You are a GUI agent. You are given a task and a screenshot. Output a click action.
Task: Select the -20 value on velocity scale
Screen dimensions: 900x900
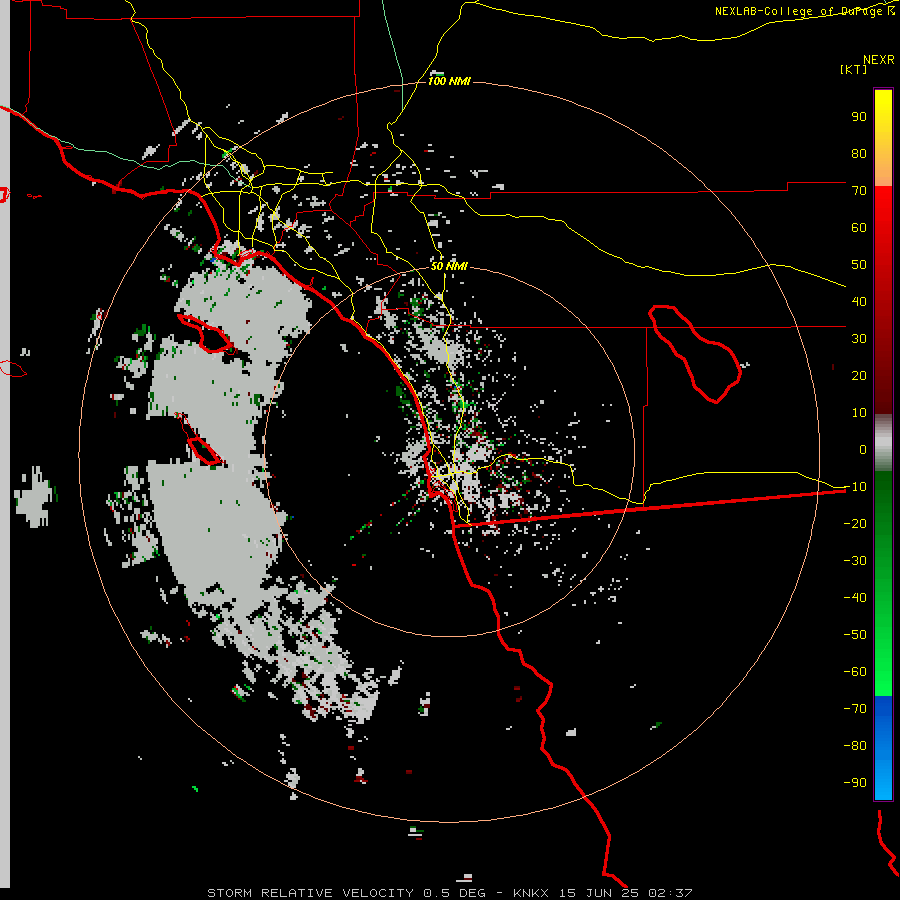tap(855, 524)
